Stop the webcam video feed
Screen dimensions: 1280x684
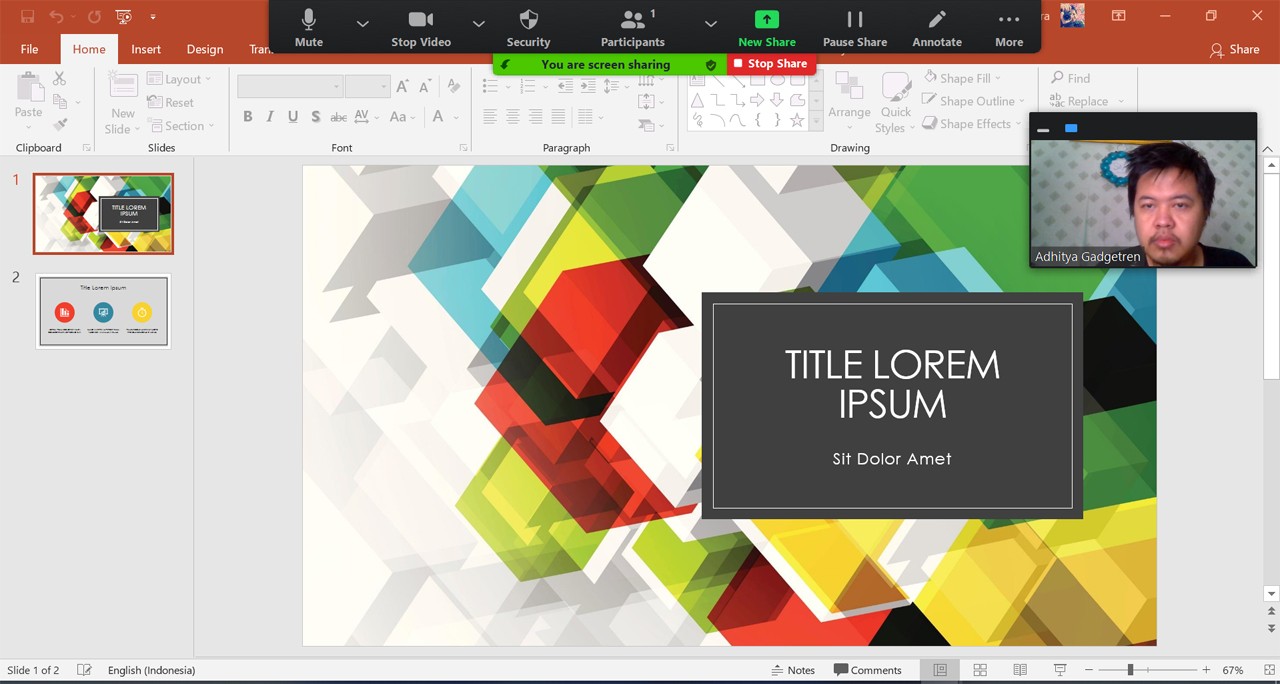coord(420,27)
